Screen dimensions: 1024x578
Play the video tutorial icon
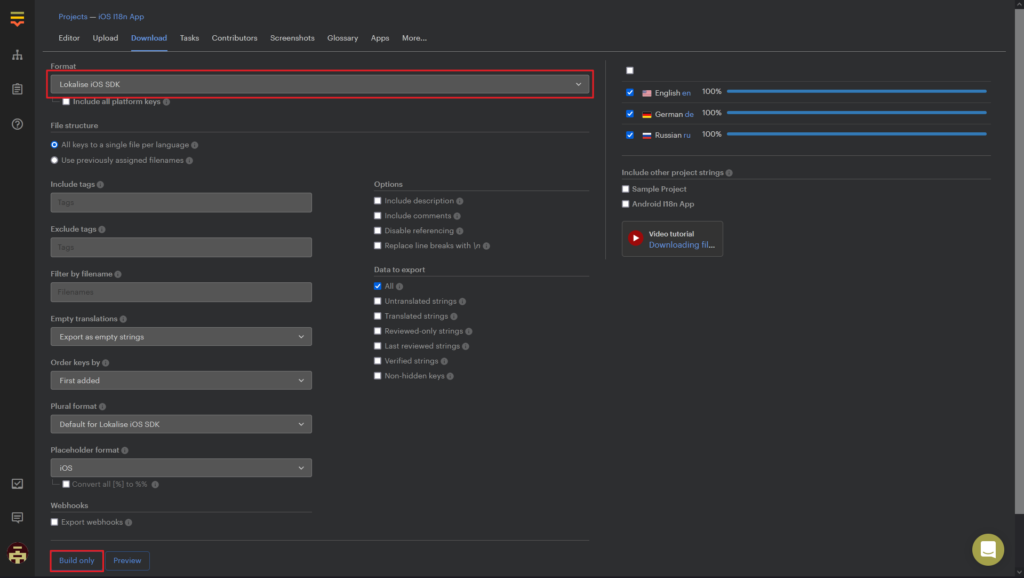pos(635,238)
